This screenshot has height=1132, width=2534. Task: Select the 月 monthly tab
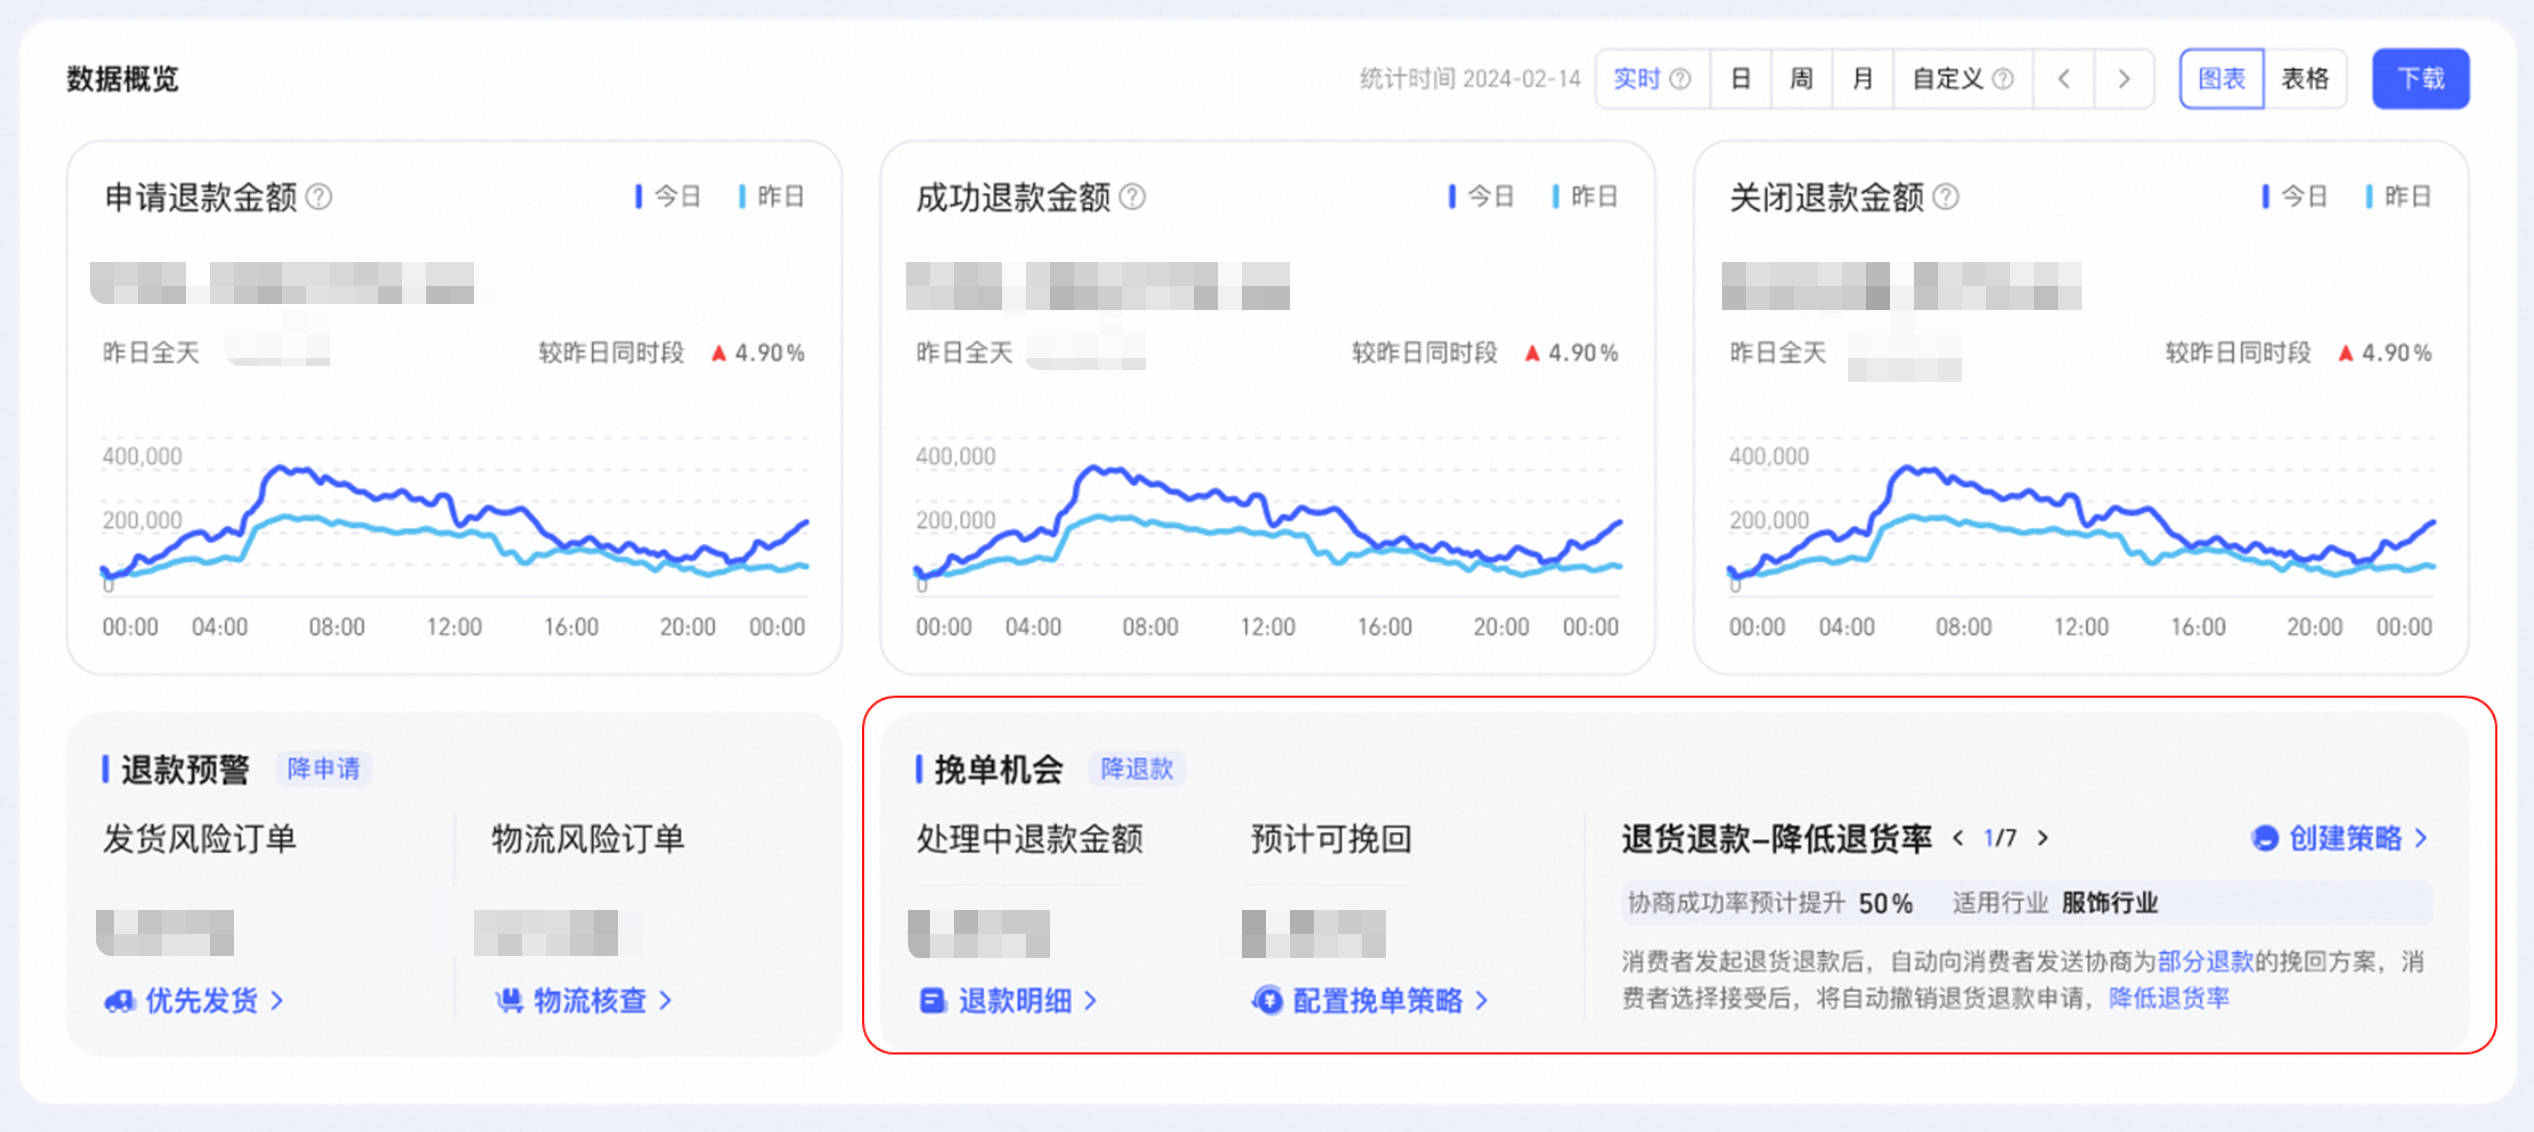(1862, 79)
